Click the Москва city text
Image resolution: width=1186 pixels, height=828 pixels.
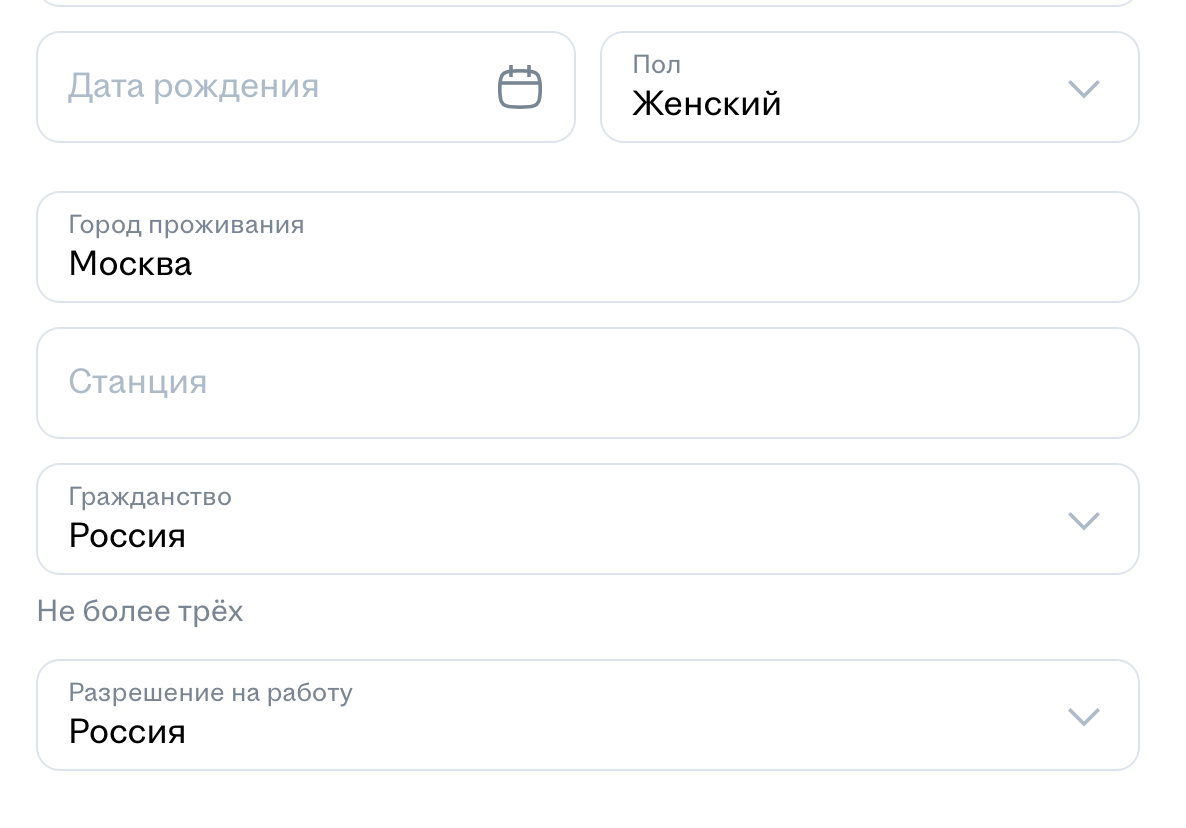[130, 264]
